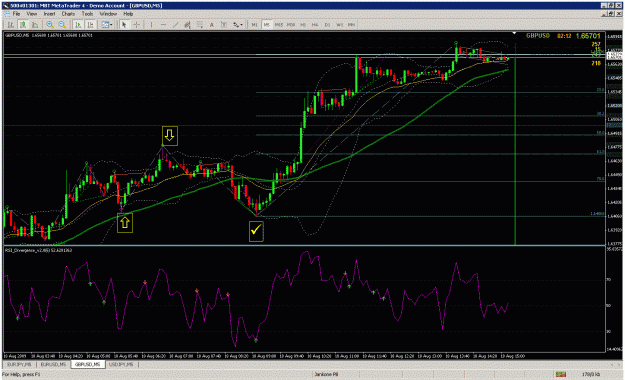This screenshot has width=625, height=380.
Task: Click the price scale on chart right
Action: [x=614, y=138]
